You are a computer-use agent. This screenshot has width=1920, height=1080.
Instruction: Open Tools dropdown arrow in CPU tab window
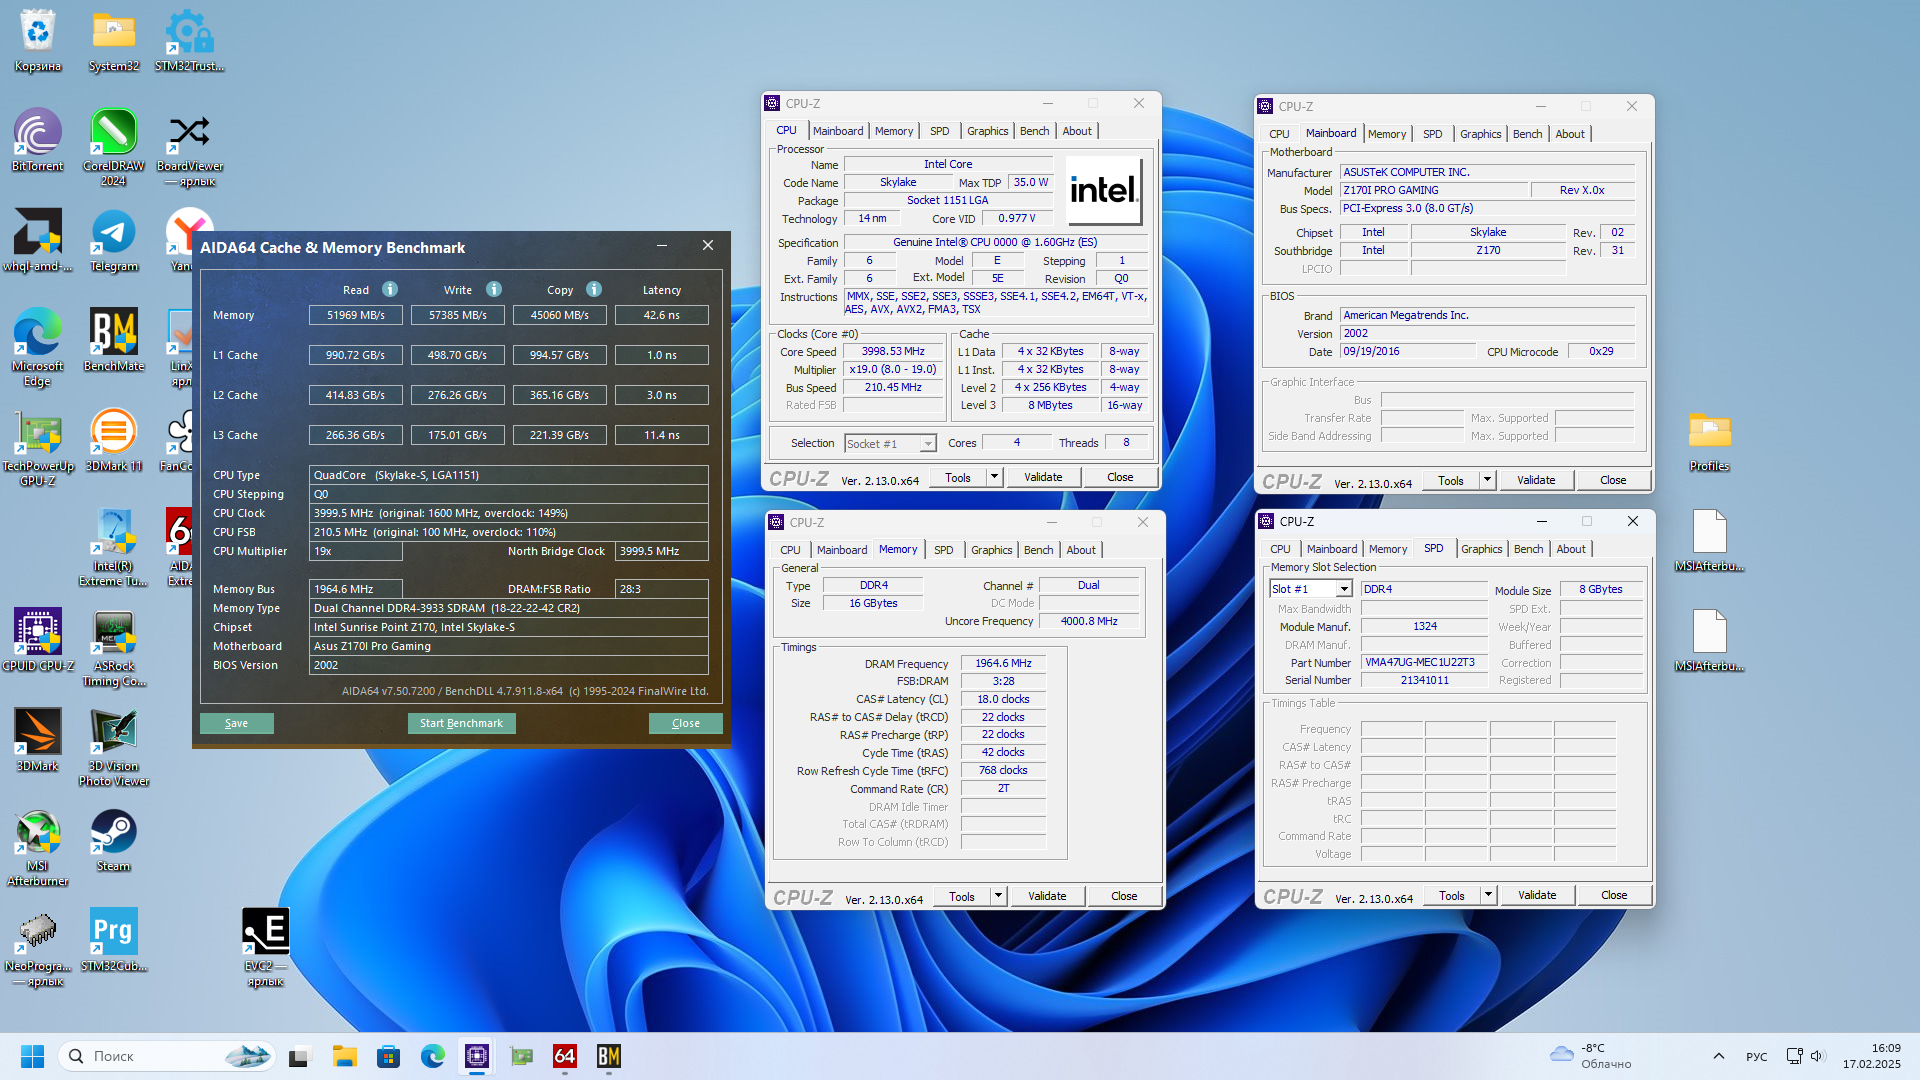click(995, 478)
